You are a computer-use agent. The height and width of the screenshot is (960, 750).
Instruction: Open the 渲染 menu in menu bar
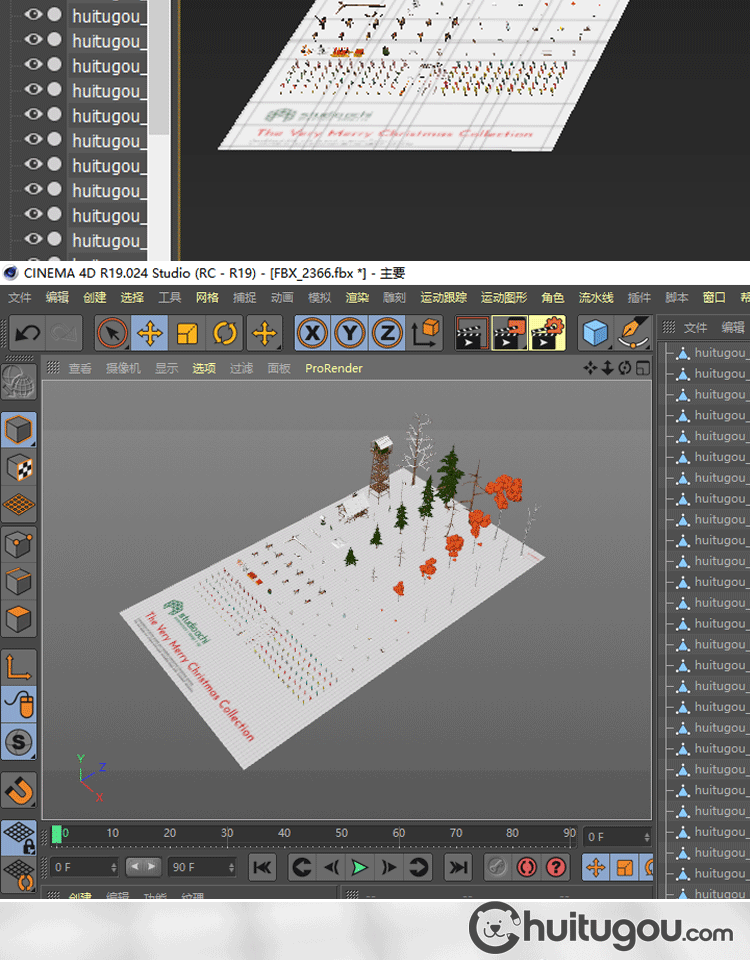click(357, 297)
